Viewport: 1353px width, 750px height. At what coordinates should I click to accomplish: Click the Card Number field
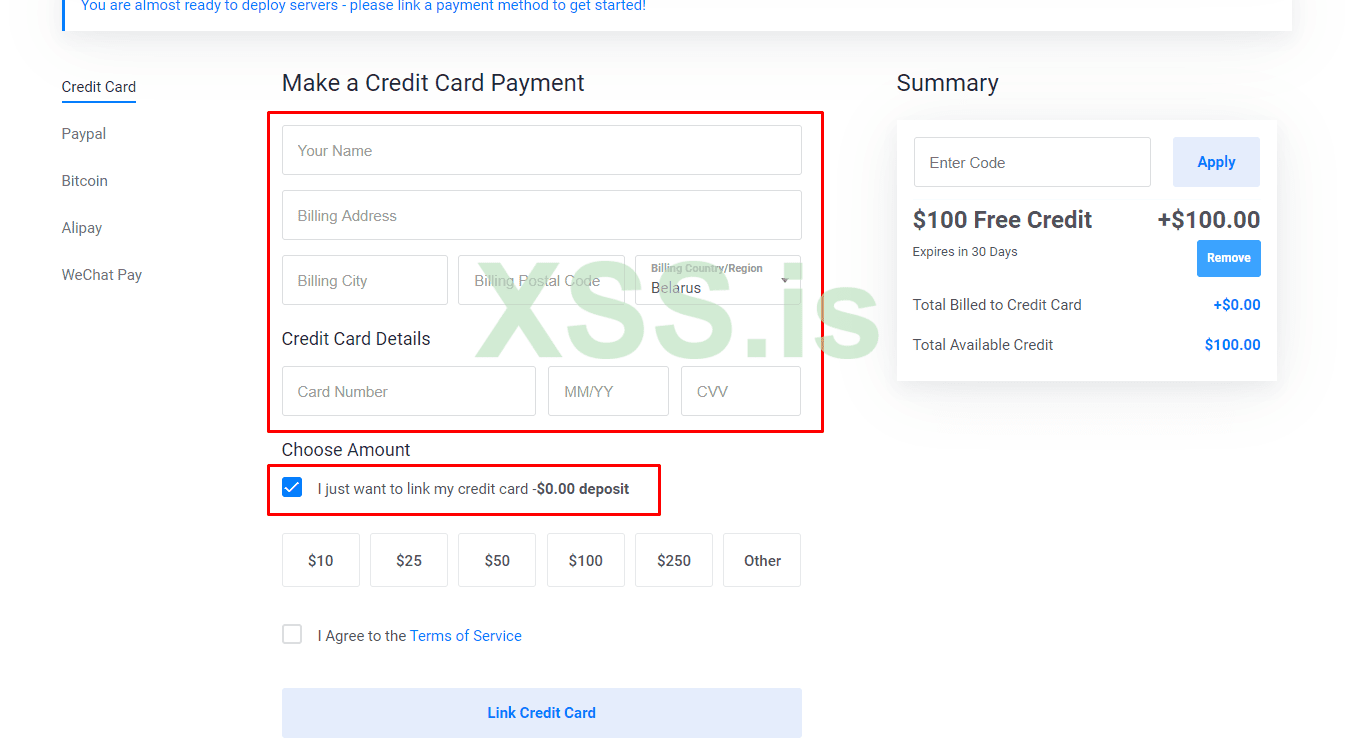pyautogui.click(x=408, y=392)
